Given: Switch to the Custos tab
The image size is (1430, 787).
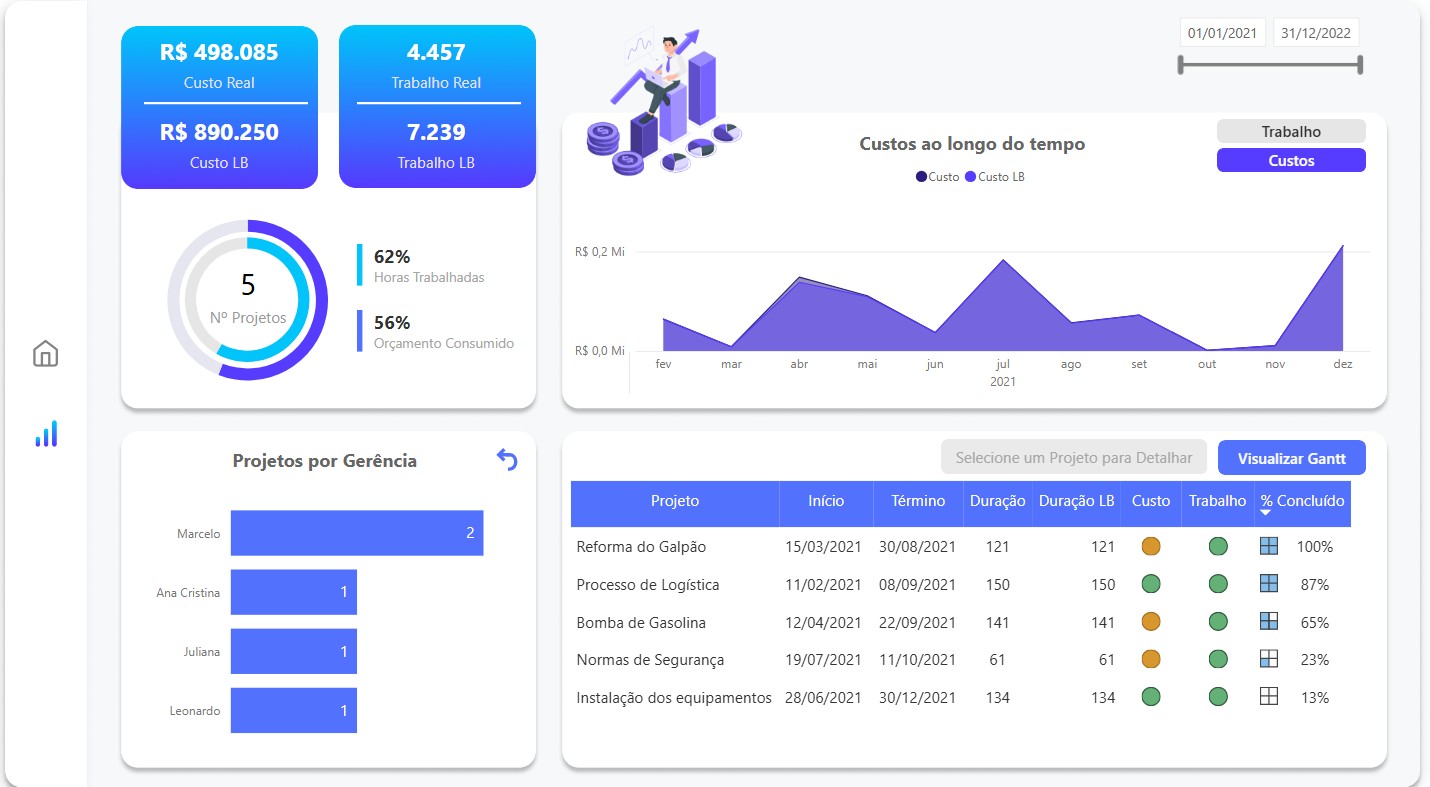Looking at the screenshot, I should (x=1290, y=160).
